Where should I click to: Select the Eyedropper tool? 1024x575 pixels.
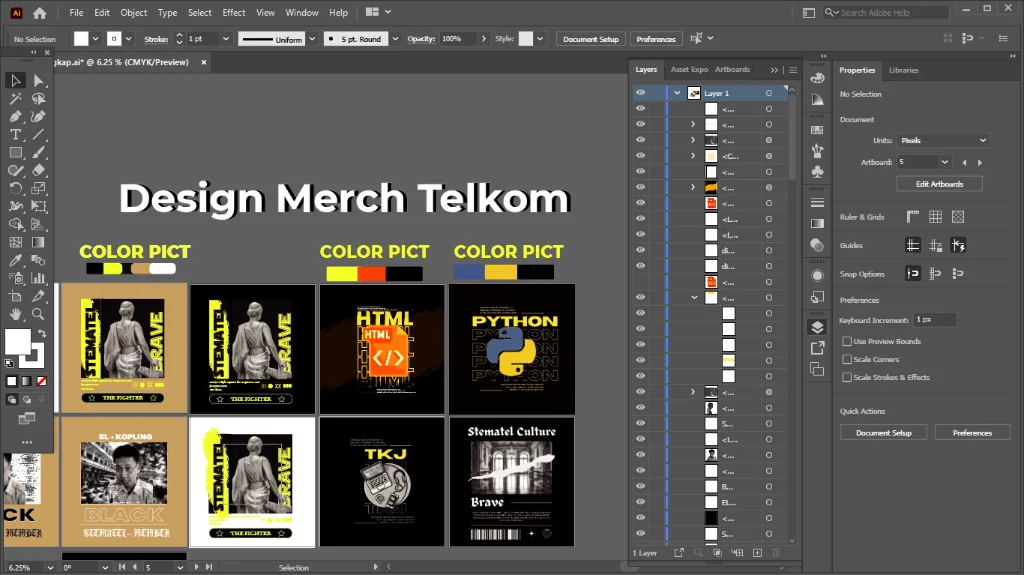tap(16, 260)
